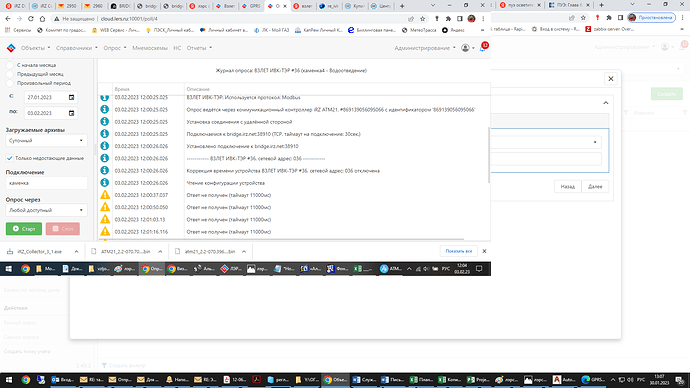Image resolution: width=690 pixels, height=388 pixels.
Task: Open Outlook item on bottom taskbar
Action: (63, 380)
